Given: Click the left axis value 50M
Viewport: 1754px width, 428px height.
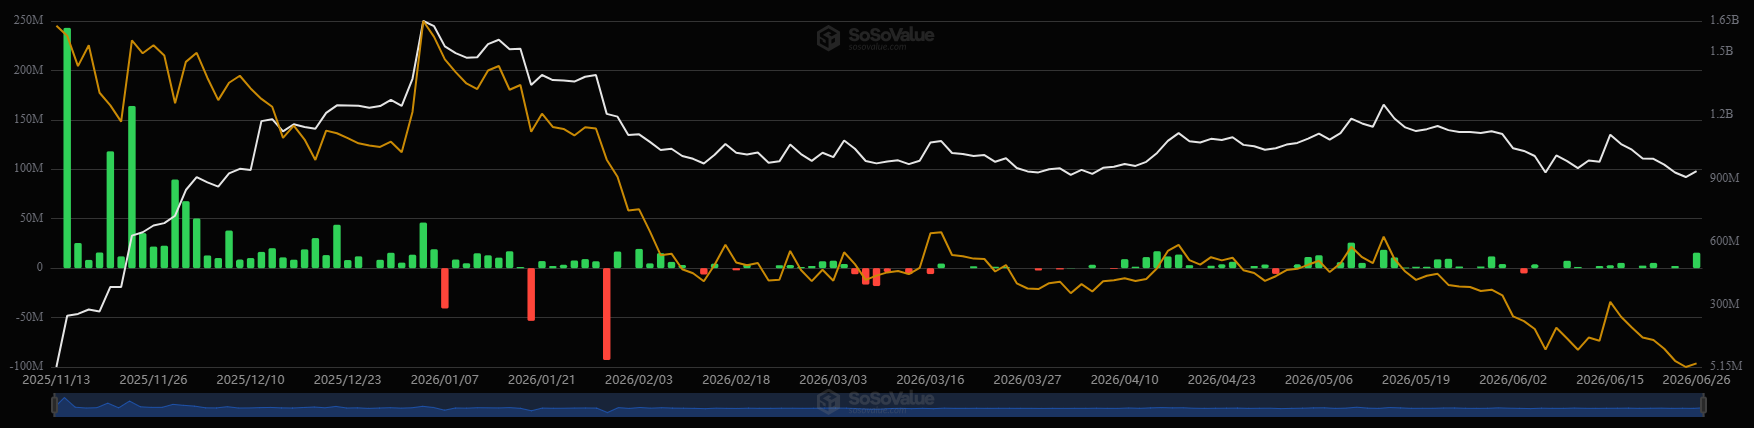Looking at the screenshot, I should [31, 218].
